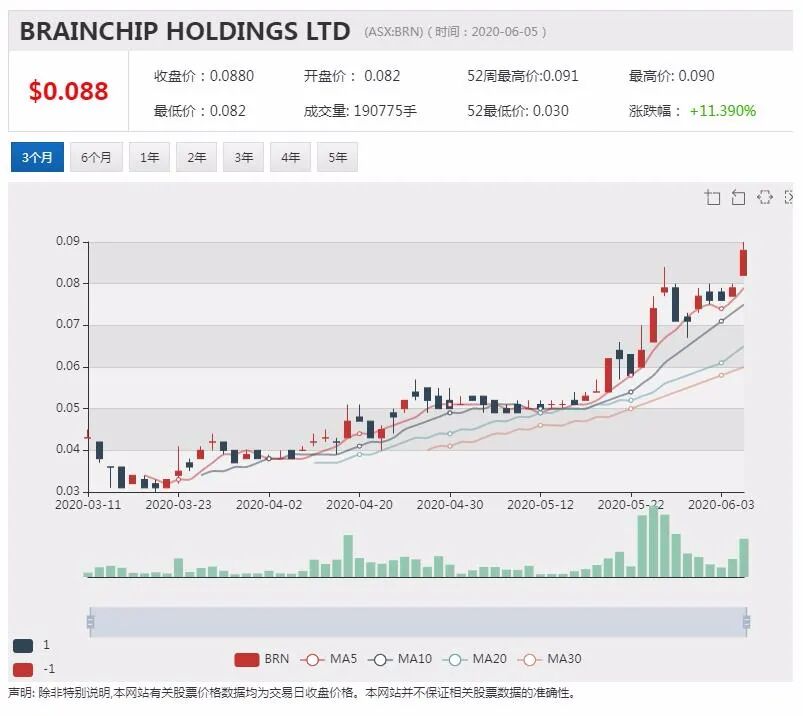803x716 pixels.
Task: Click the 开盘价 0.082 value
Action: (352, 76)
